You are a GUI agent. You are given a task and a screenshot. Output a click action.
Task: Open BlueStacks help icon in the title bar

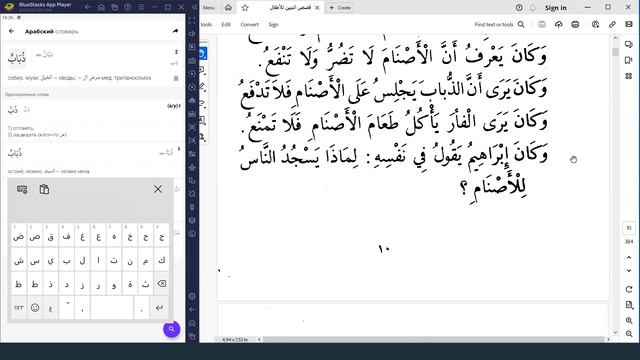point(128,7)
